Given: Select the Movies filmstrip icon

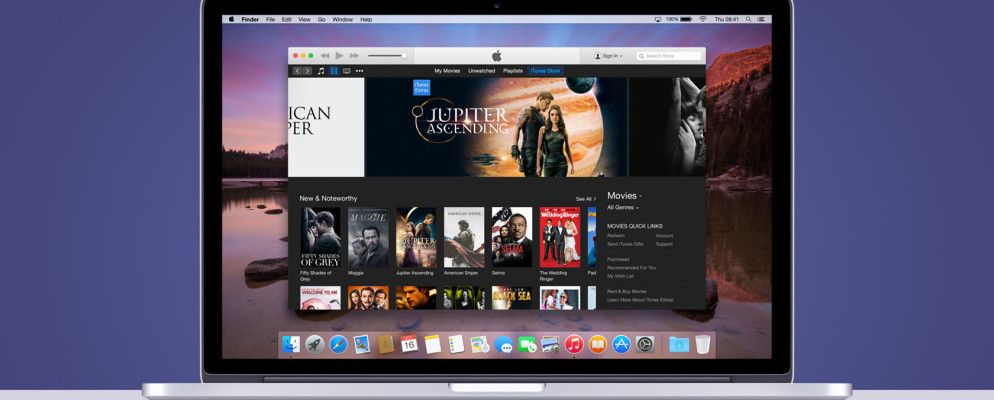Looking at the screenshot, I should click(334, 71).
